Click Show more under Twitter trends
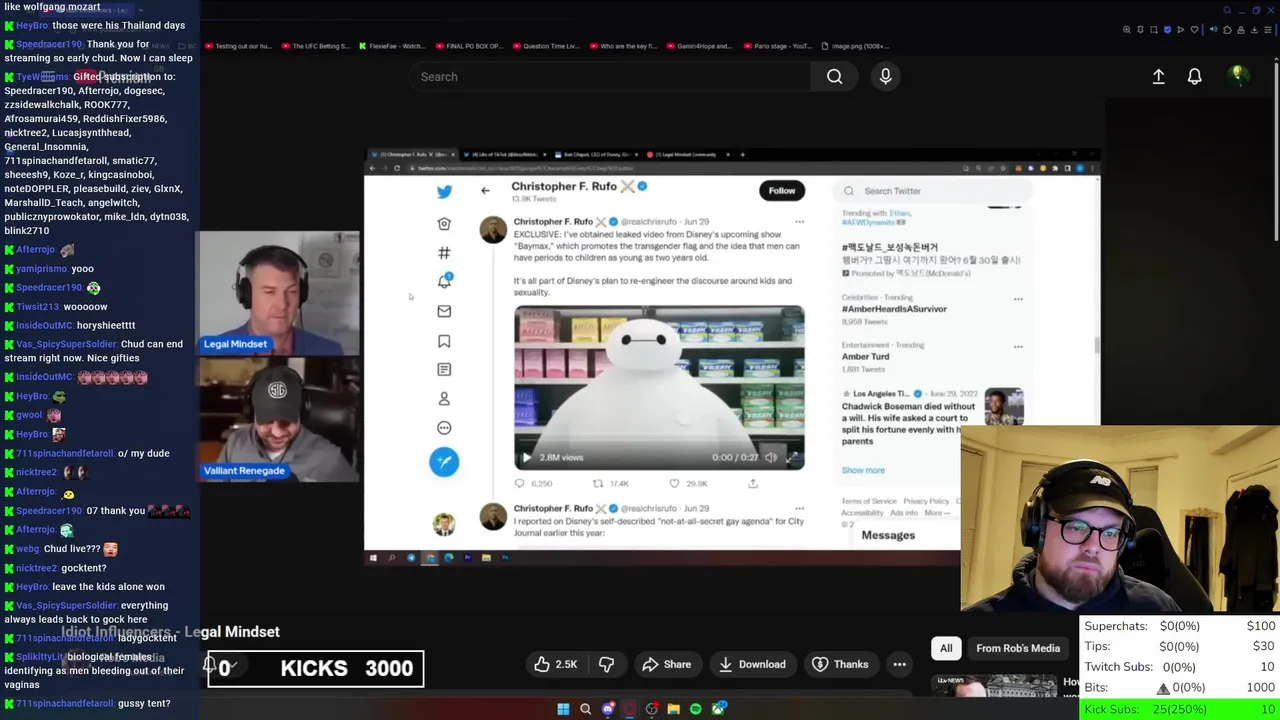This screenshot has height=720, width=1280. 863,470
